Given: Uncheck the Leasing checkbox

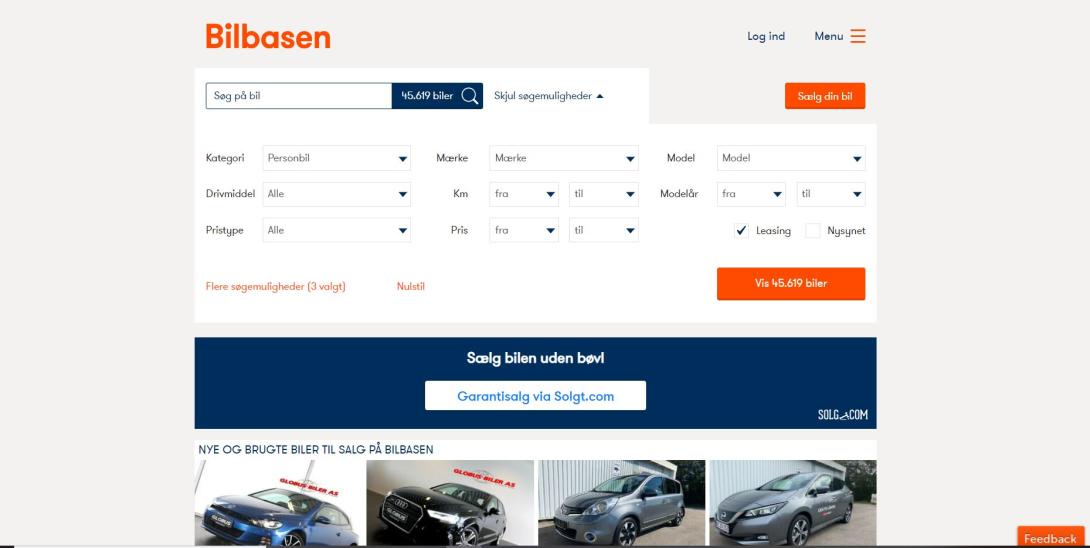Looking at the screenshot, I should click(741, 230).
